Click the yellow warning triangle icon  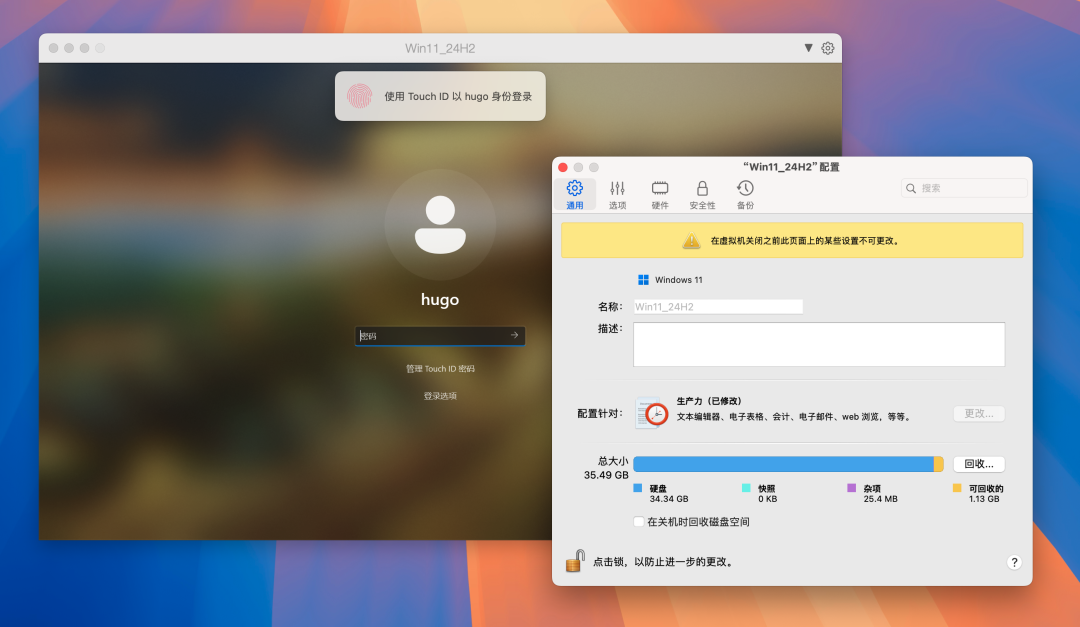click(691, 240)
